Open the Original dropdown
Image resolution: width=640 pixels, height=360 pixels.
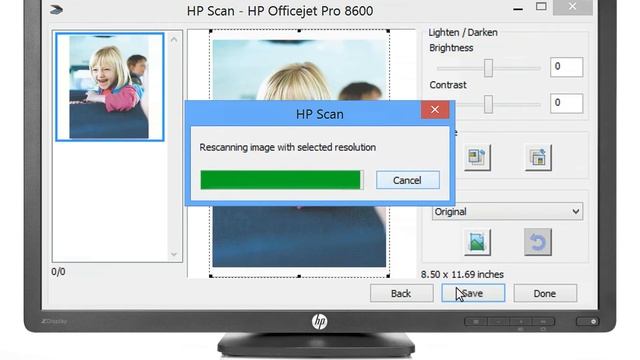[507, 212]
